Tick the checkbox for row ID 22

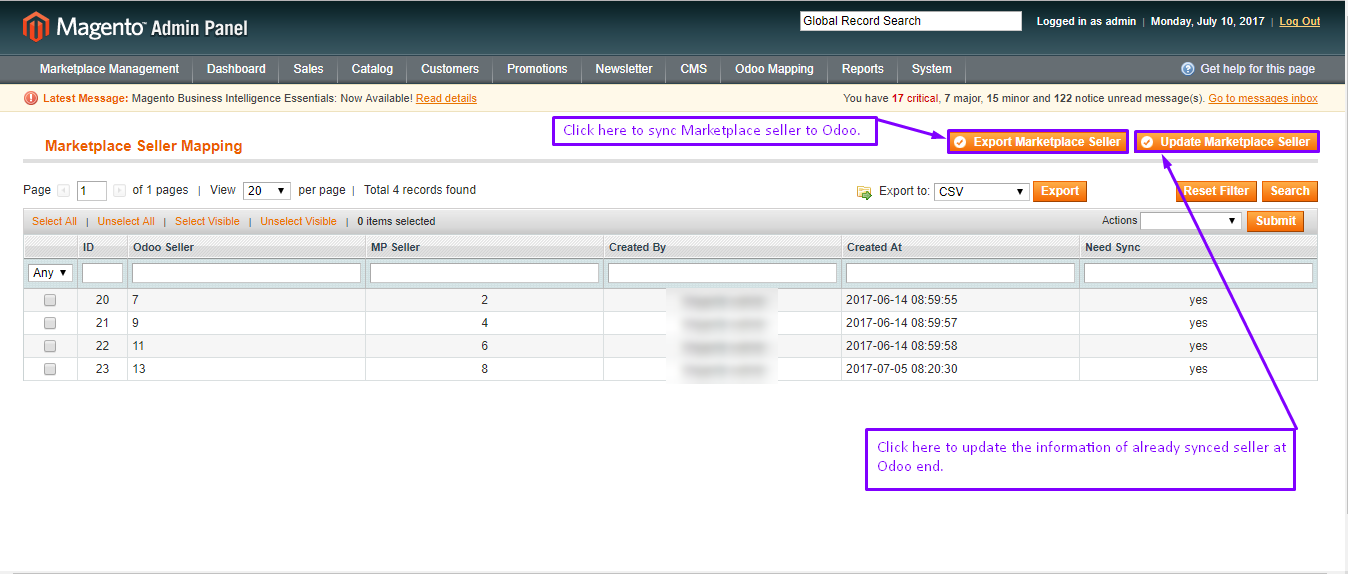[x=50, y=346]
